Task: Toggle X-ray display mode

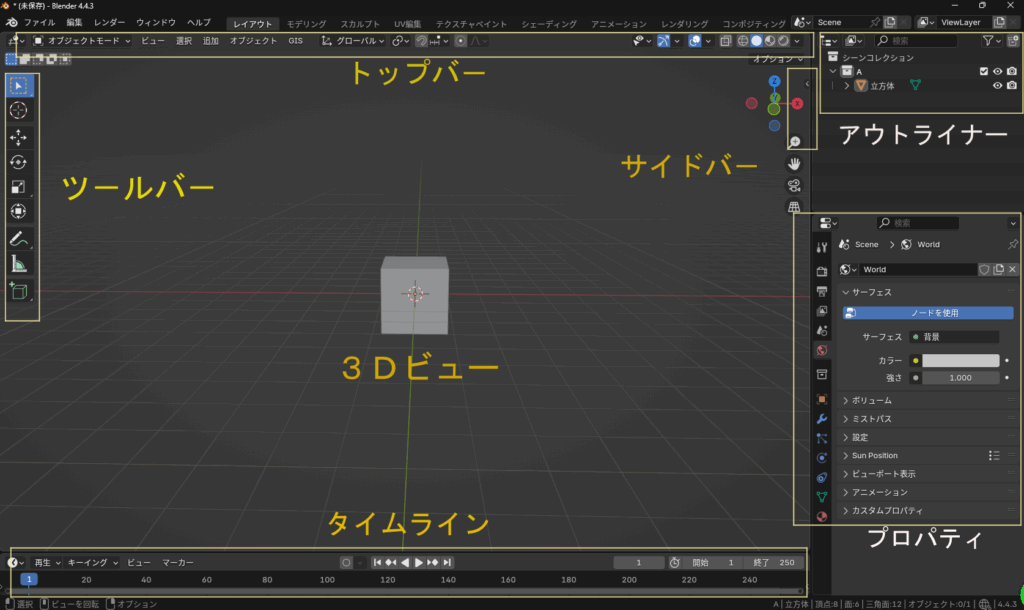Action: click(x=726, y=40)
